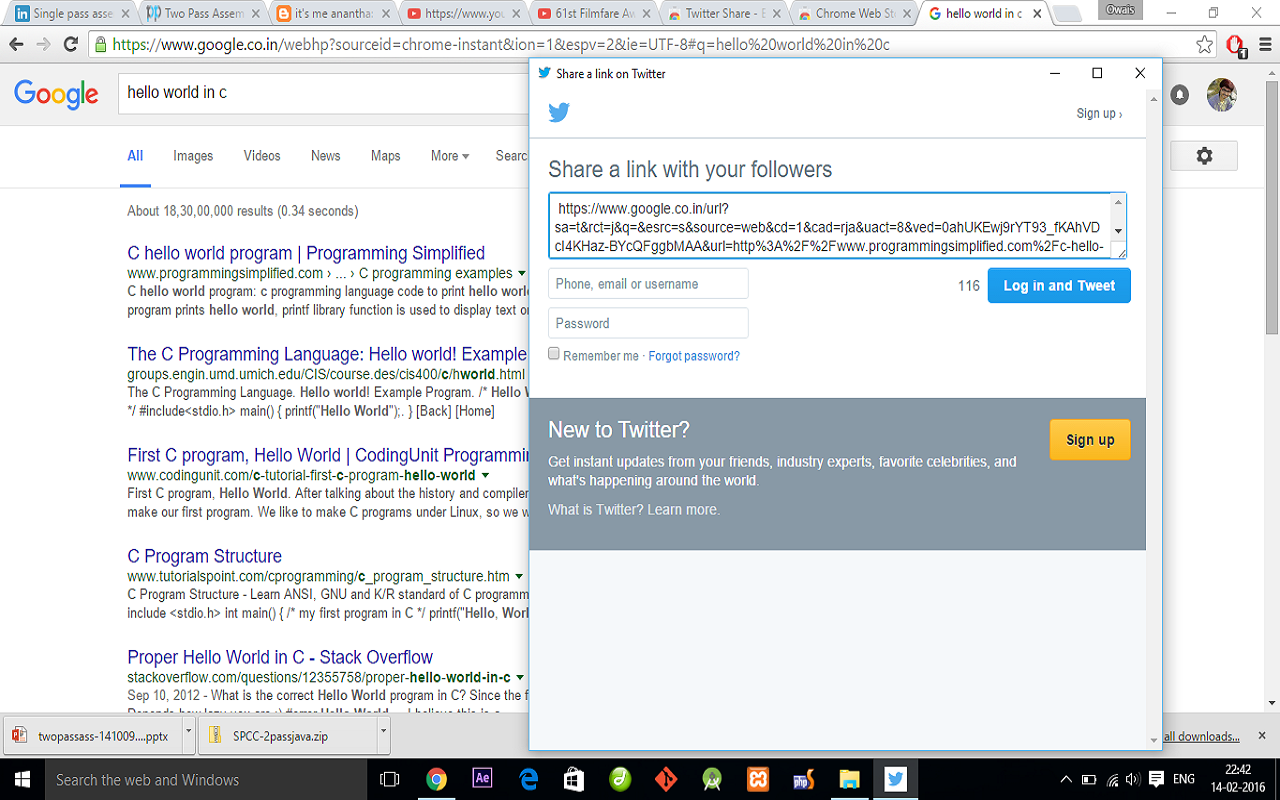Launch Chrome from the taskbar
The width and height of the screenshot is (1280, 800).
coord(436,779)
